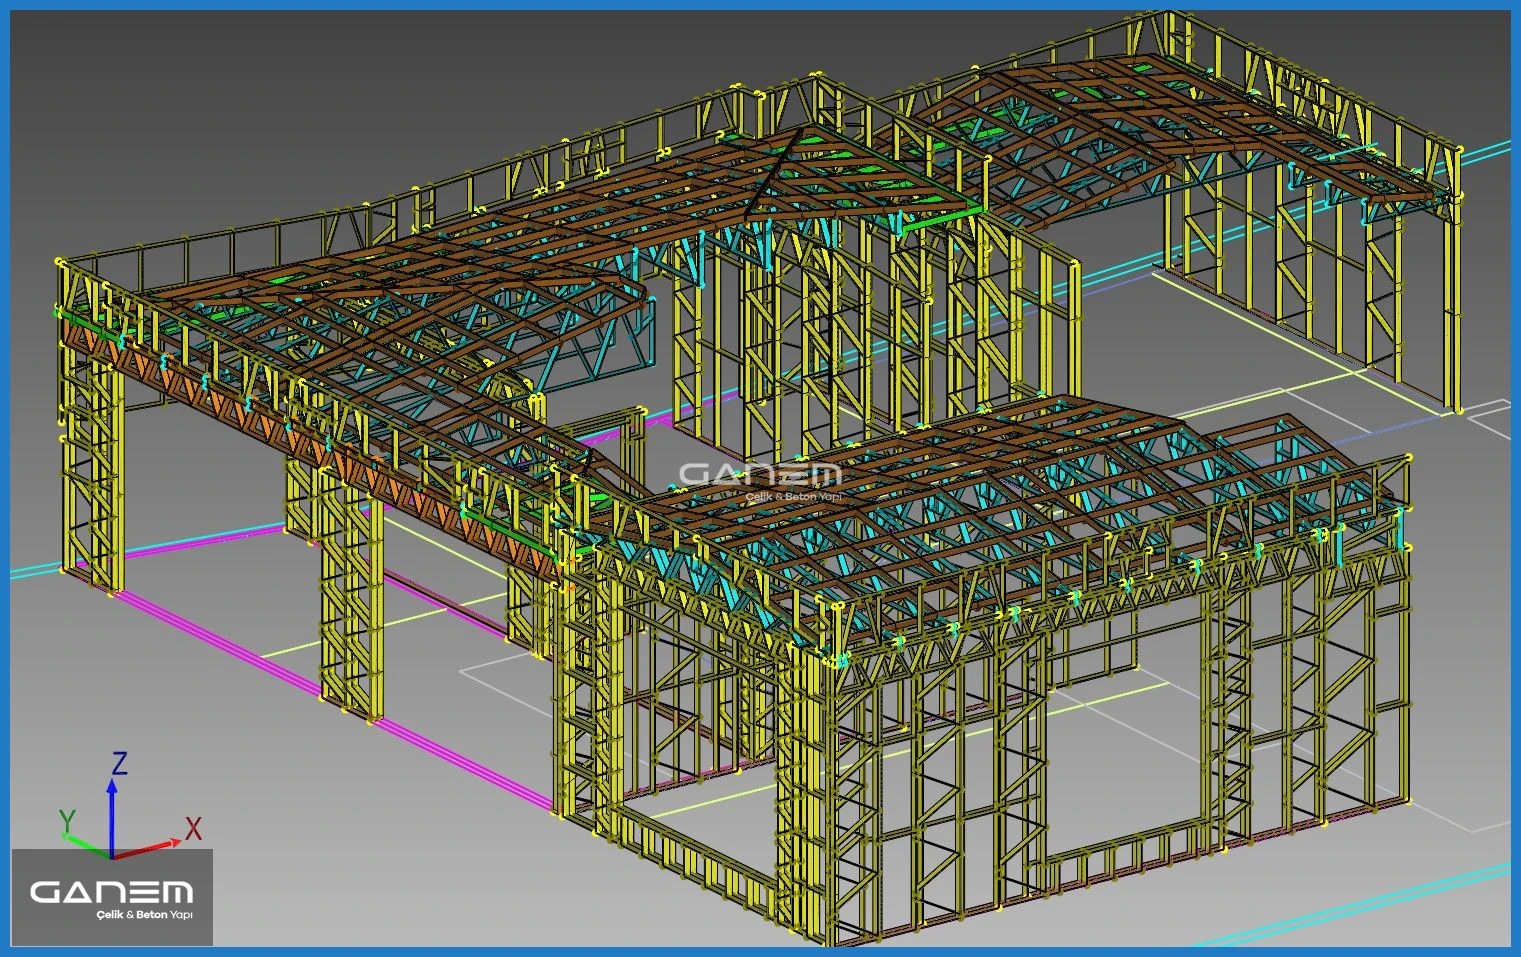Click "Çelik & Beton Yapı" text under bottom-left logo

click(x=144, y=915)
